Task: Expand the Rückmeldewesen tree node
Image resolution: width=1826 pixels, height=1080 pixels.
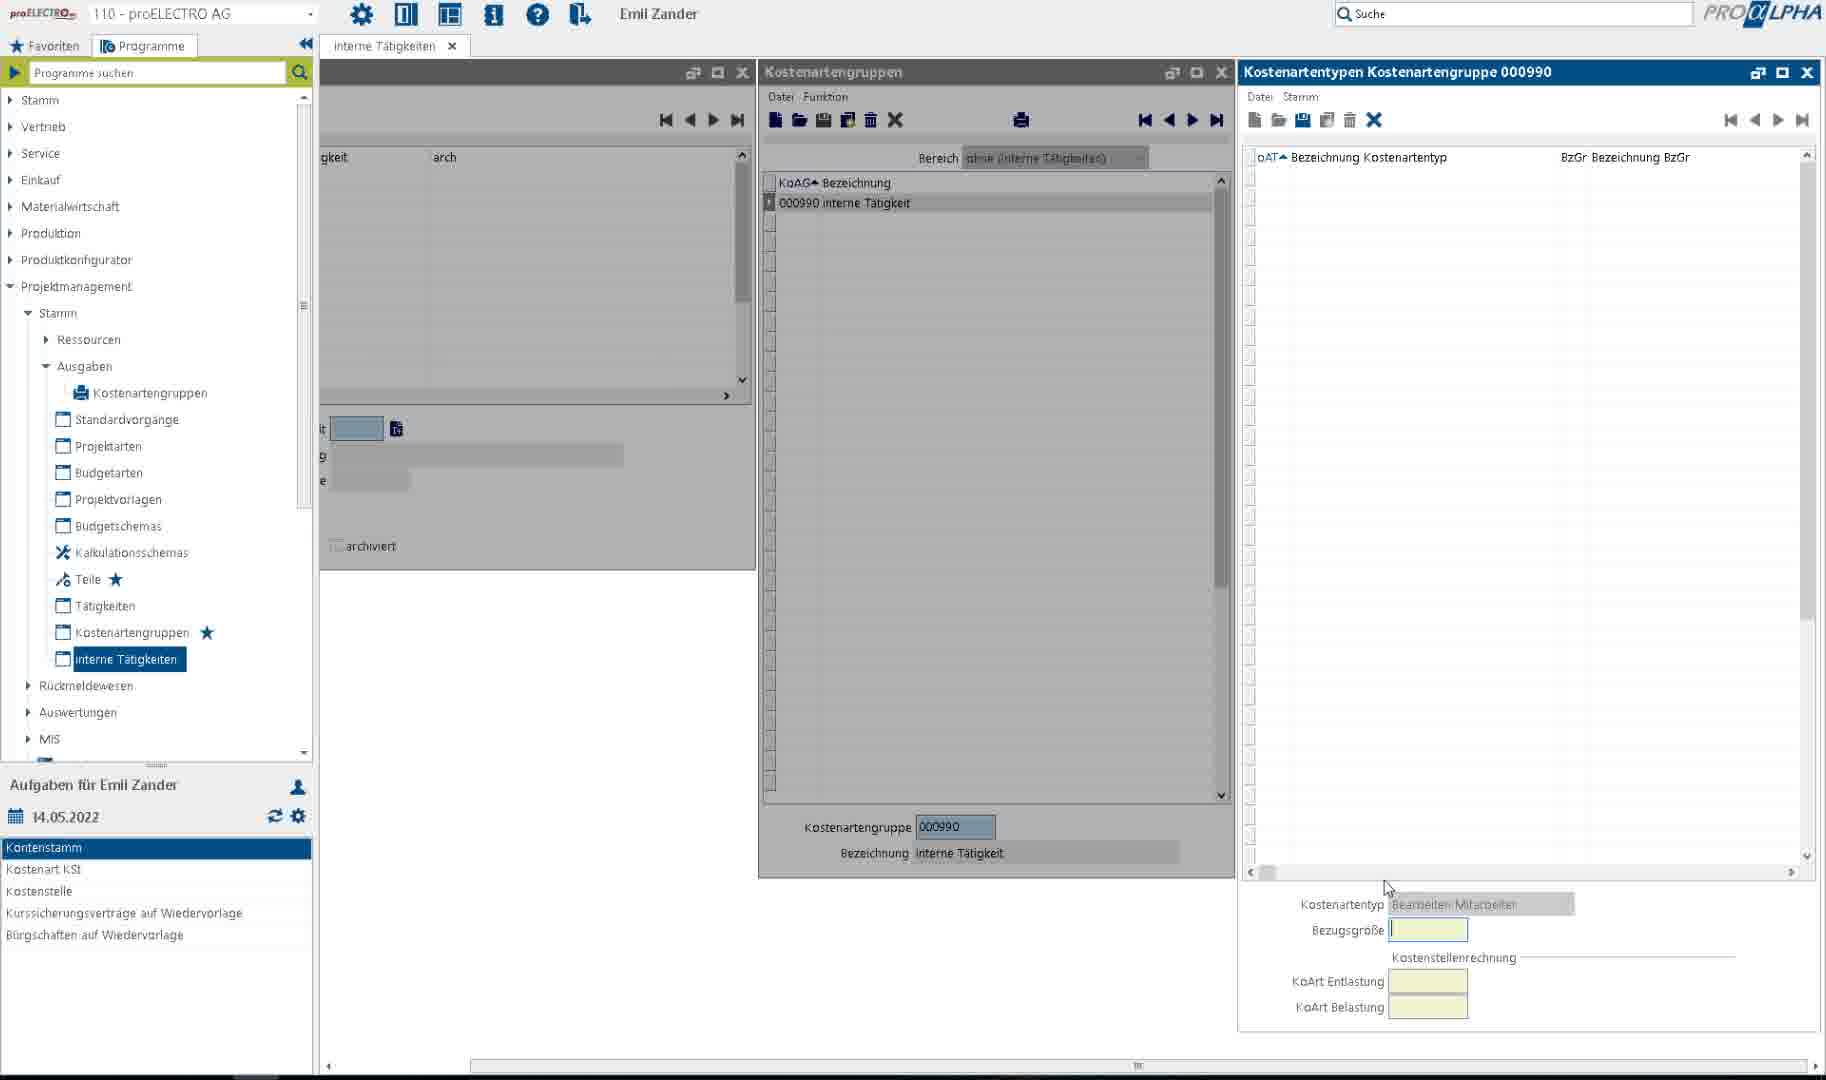Action: click(x=28, y=686)
